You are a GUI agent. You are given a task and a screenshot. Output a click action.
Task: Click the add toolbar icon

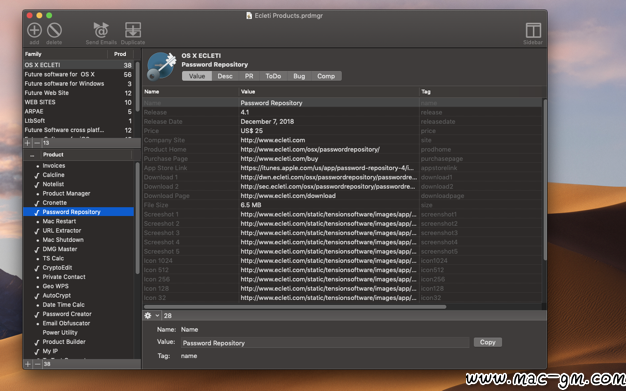click(34, 30)
